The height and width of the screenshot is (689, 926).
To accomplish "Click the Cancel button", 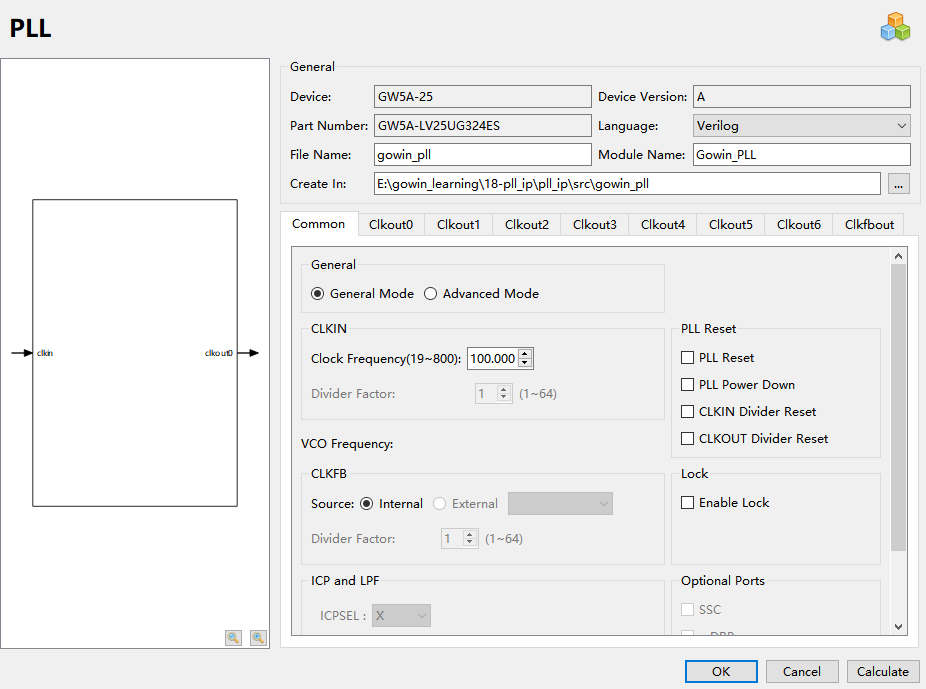I will coord(801,671).
